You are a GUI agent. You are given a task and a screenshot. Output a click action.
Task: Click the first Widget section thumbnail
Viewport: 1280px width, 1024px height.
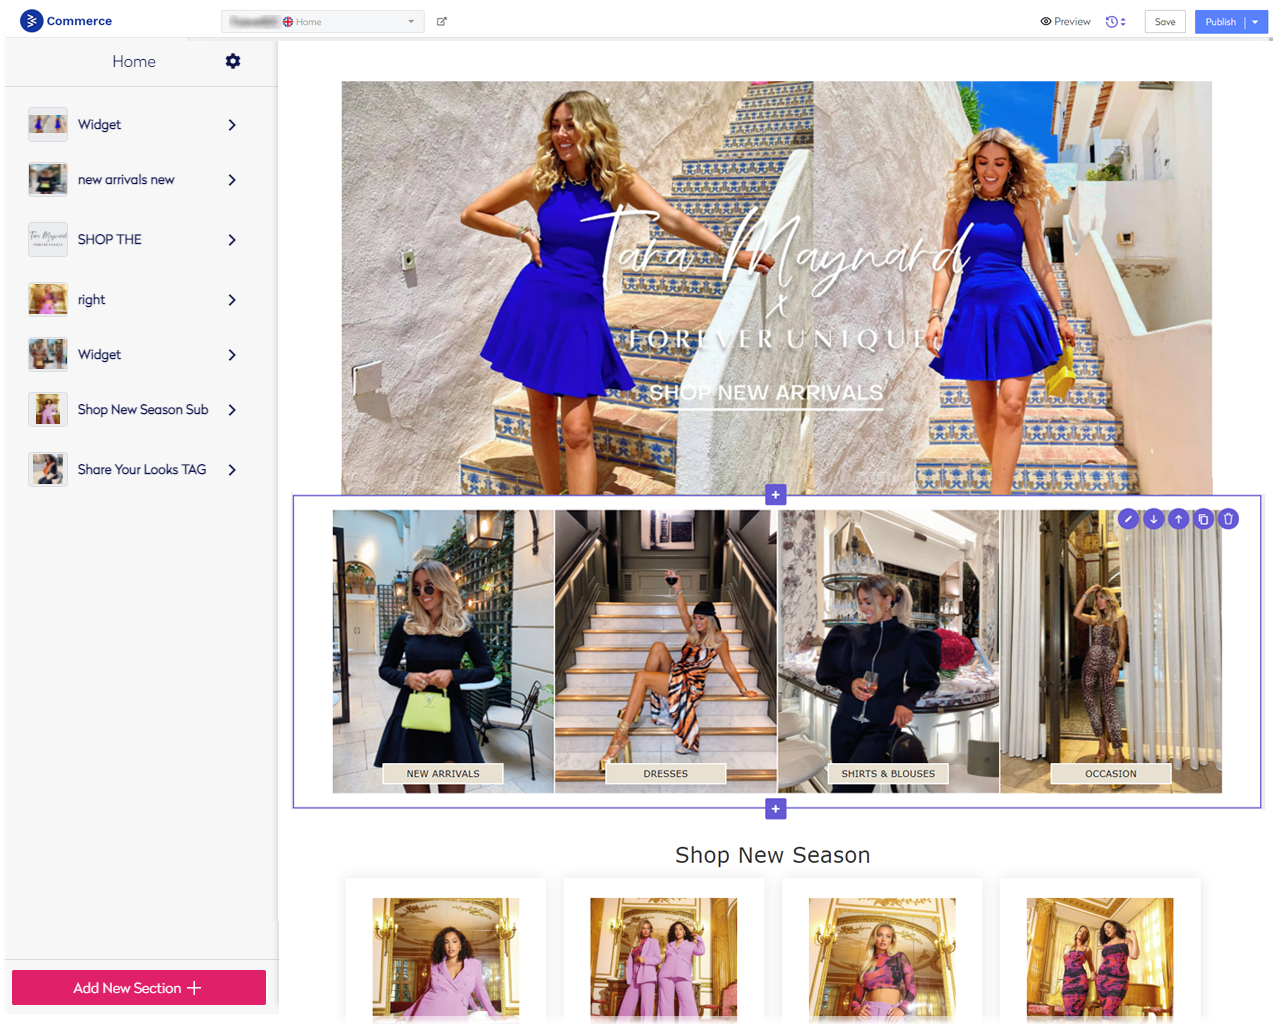point(48,124)
